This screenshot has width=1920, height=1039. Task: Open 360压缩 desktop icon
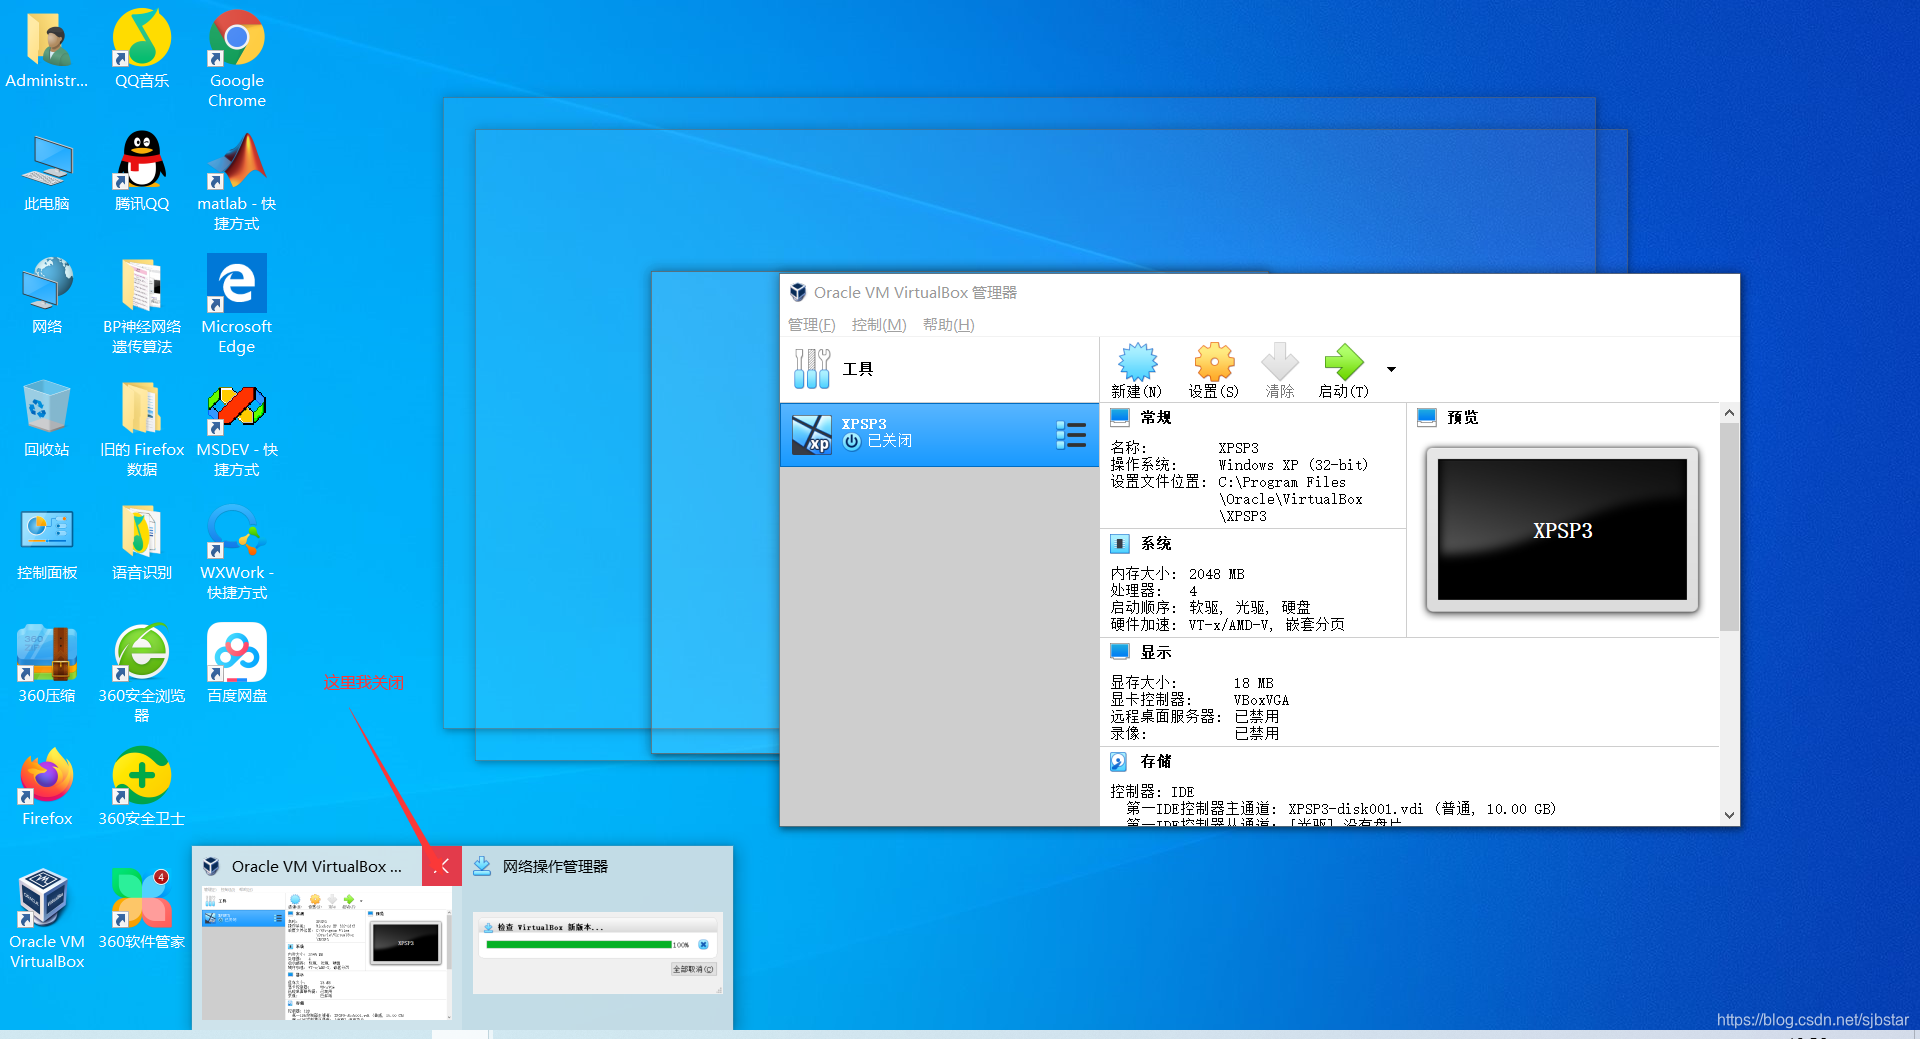(x=47, y=665)
